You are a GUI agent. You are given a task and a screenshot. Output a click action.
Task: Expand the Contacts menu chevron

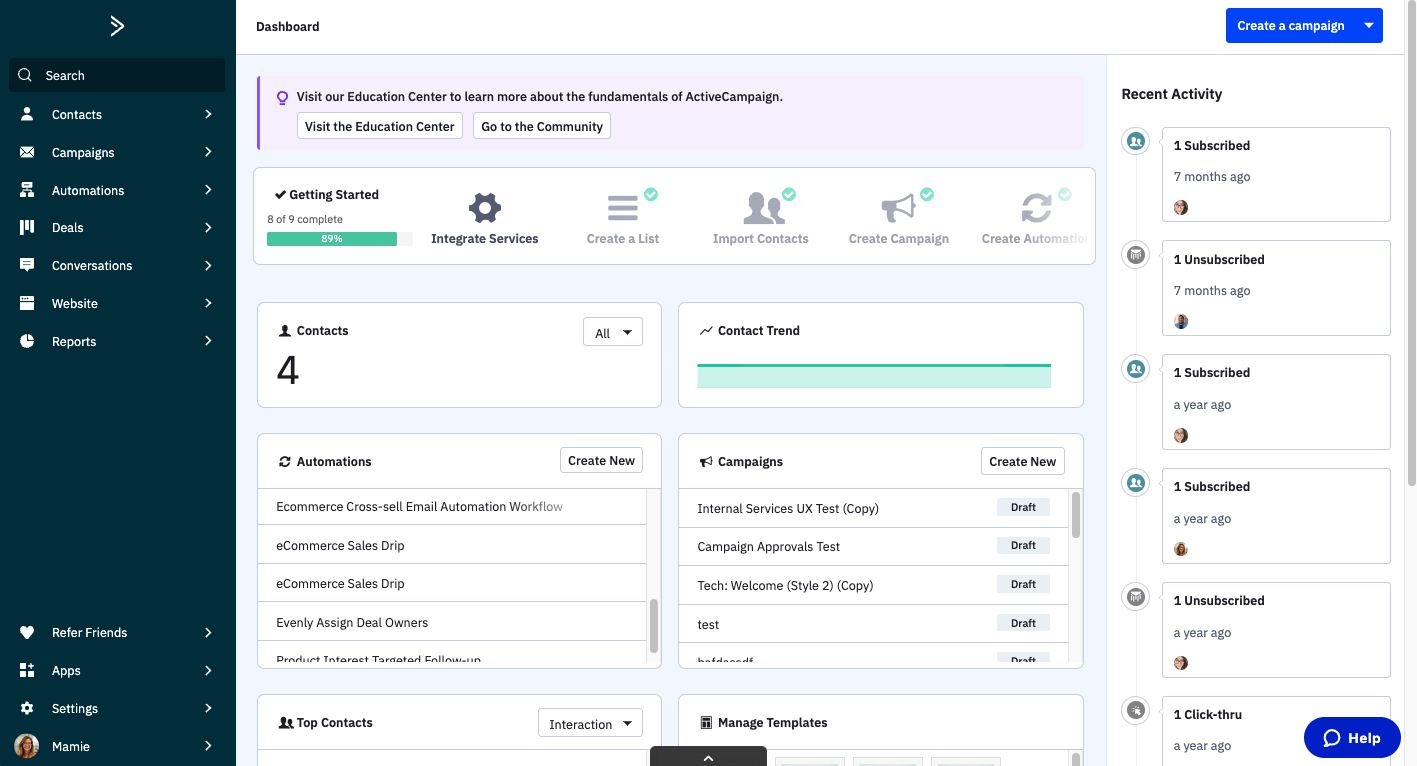208,114
